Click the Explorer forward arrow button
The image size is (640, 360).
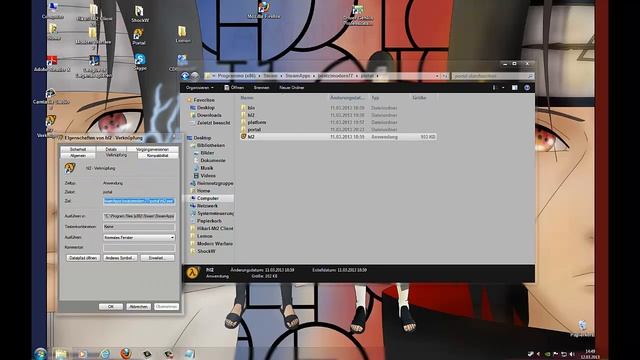coord(195,76)
